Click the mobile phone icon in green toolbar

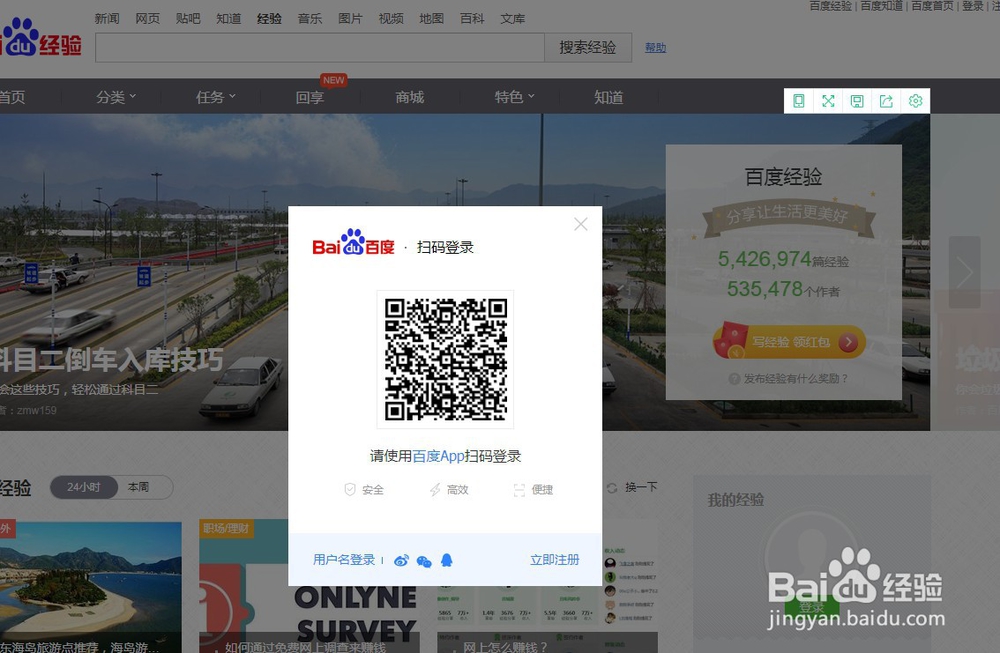coord(798,101)
